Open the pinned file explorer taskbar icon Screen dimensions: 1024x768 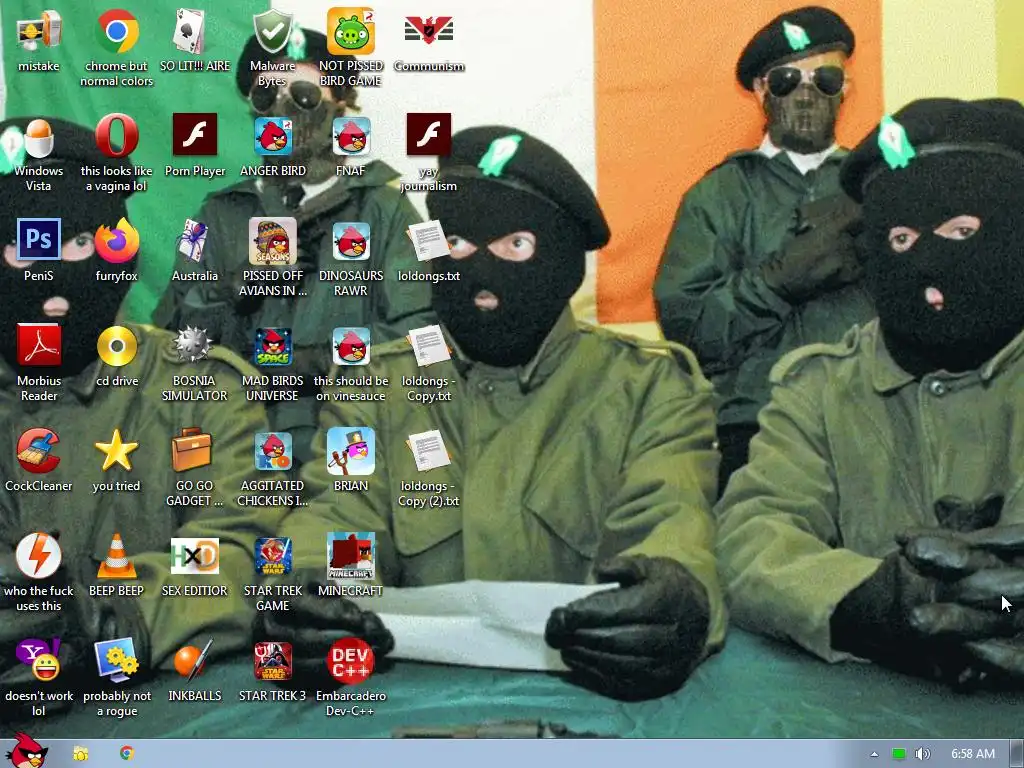point(80,754)
